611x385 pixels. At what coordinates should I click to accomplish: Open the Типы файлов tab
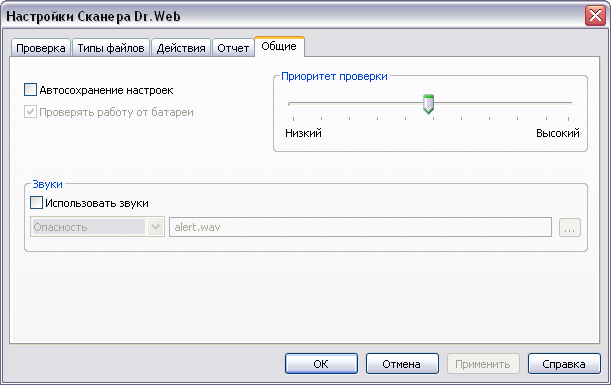111,48
